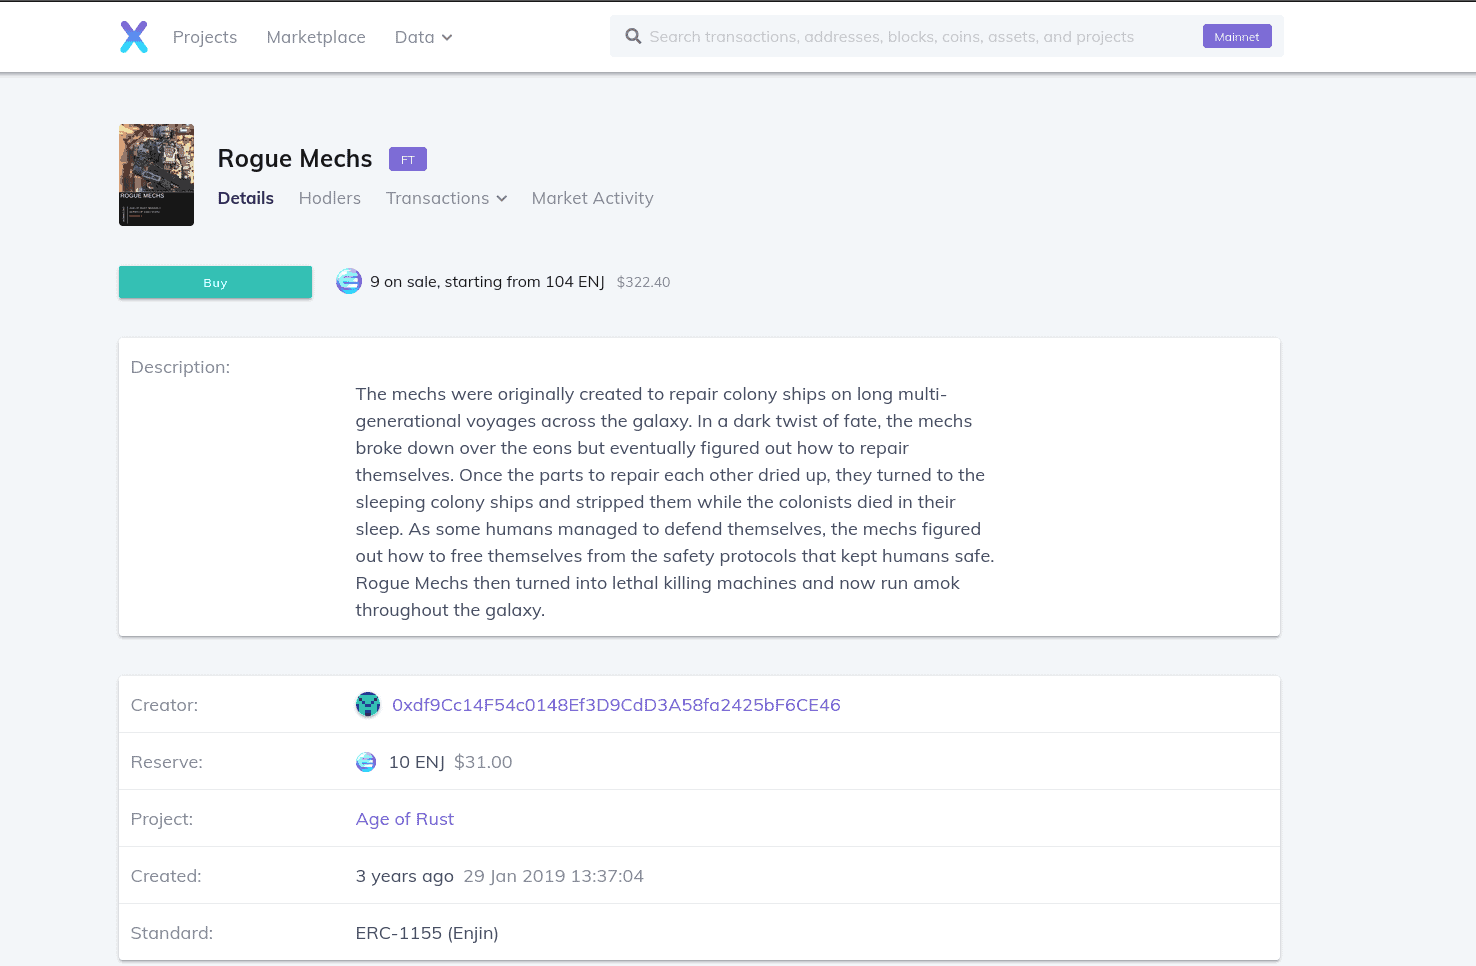The width and height of the screenshot is (1476, 966).
Task: Expand the Data dropdown menu
Action: click(423, 37)
